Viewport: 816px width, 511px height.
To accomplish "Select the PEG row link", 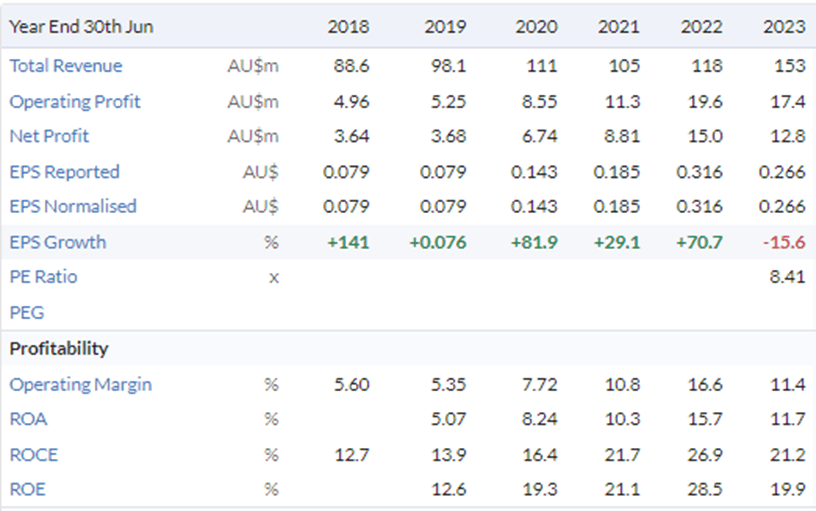I will [x=27, y=312].
